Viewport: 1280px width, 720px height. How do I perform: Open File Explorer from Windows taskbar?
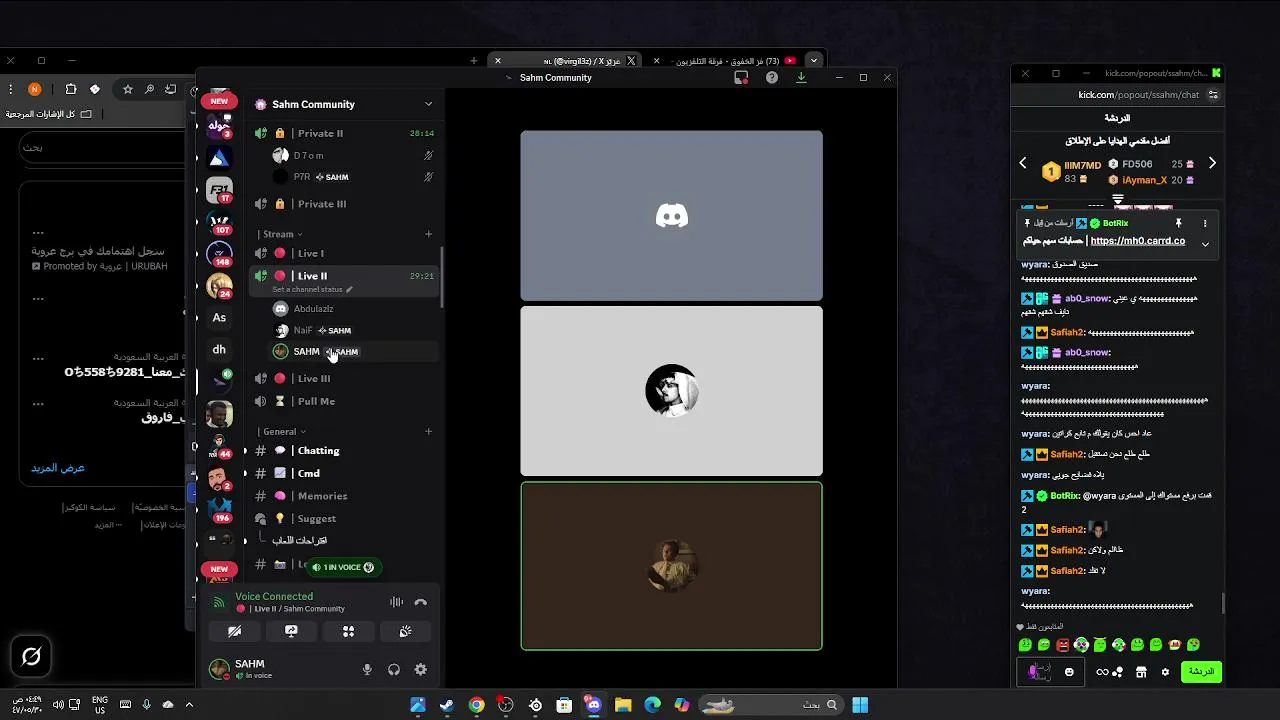[x=623, y=705]
